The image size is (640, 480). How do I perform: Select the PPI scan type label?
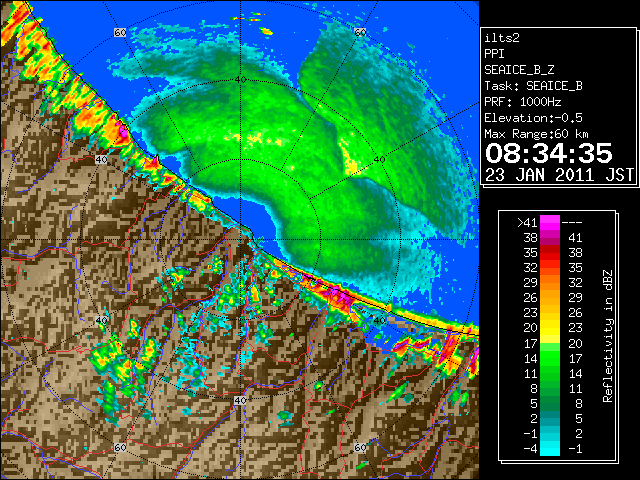click(494, 54)
